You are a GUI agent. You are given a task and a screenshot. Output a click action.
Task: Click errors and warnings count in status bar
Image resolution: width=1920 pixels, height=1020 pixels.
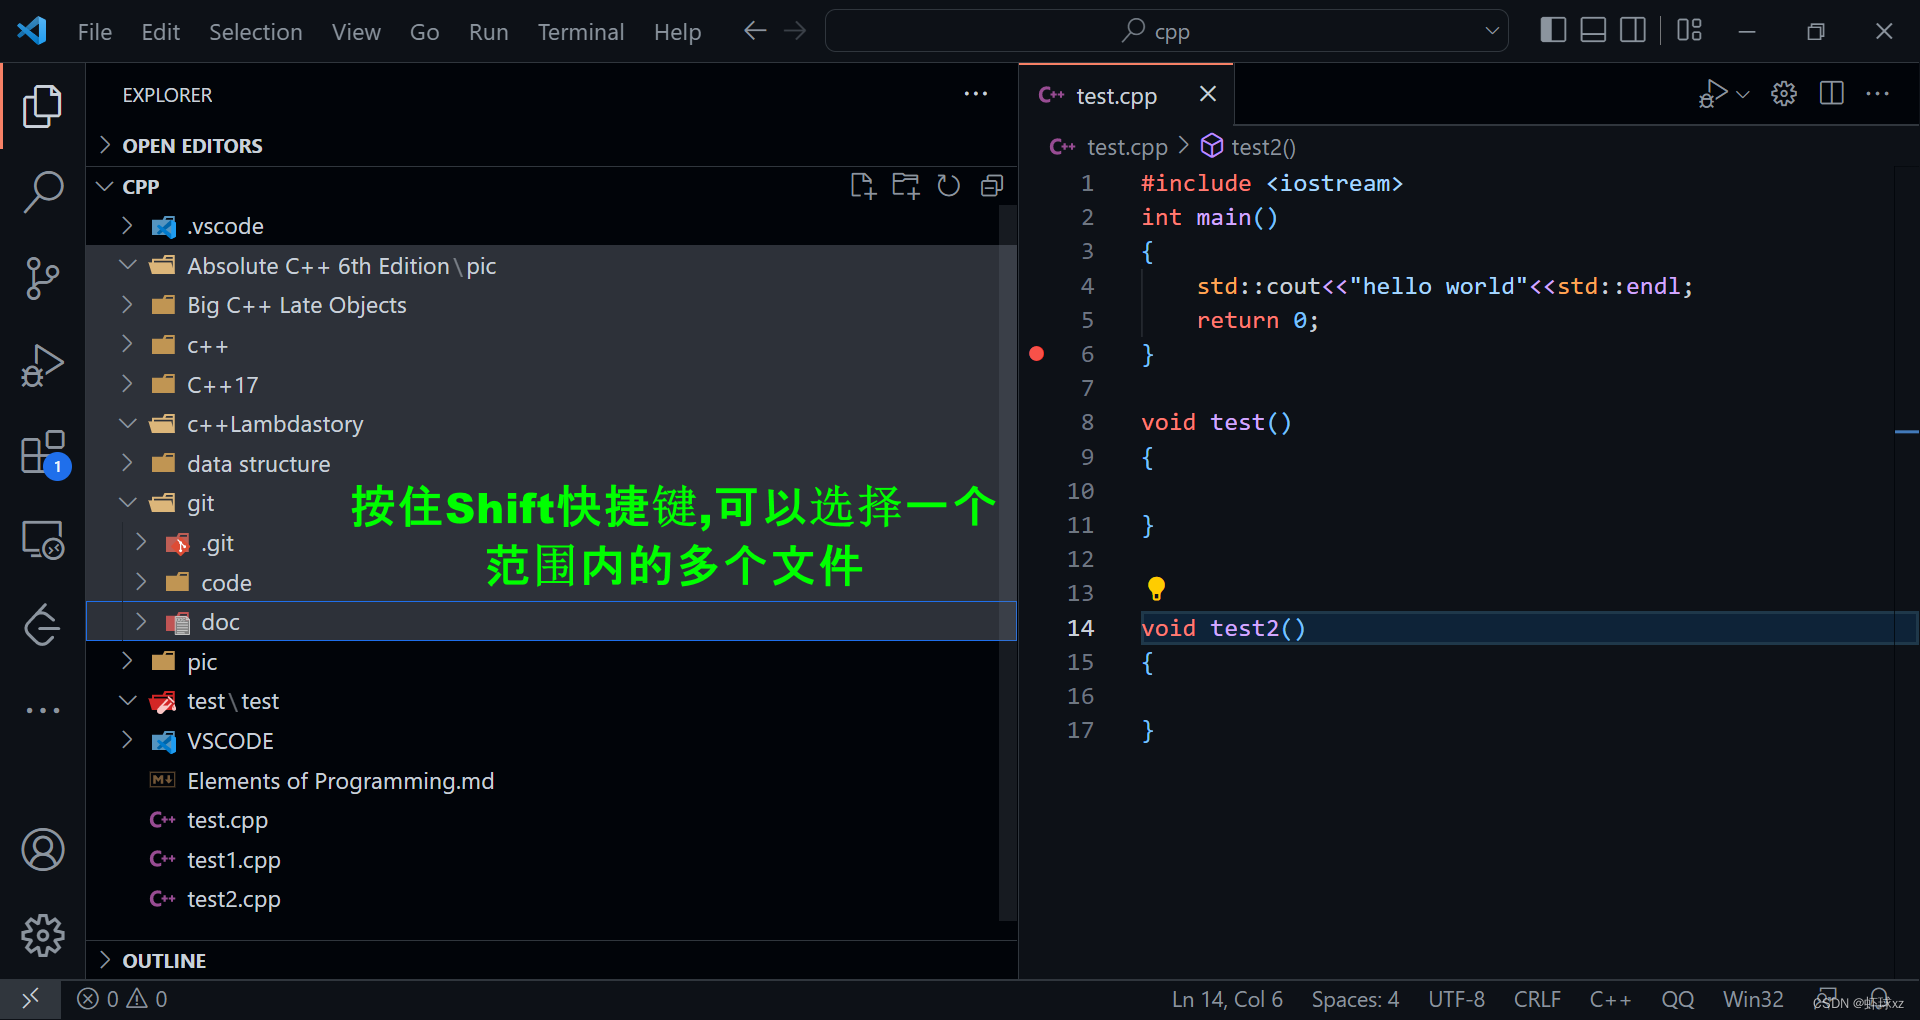point(123,999)
